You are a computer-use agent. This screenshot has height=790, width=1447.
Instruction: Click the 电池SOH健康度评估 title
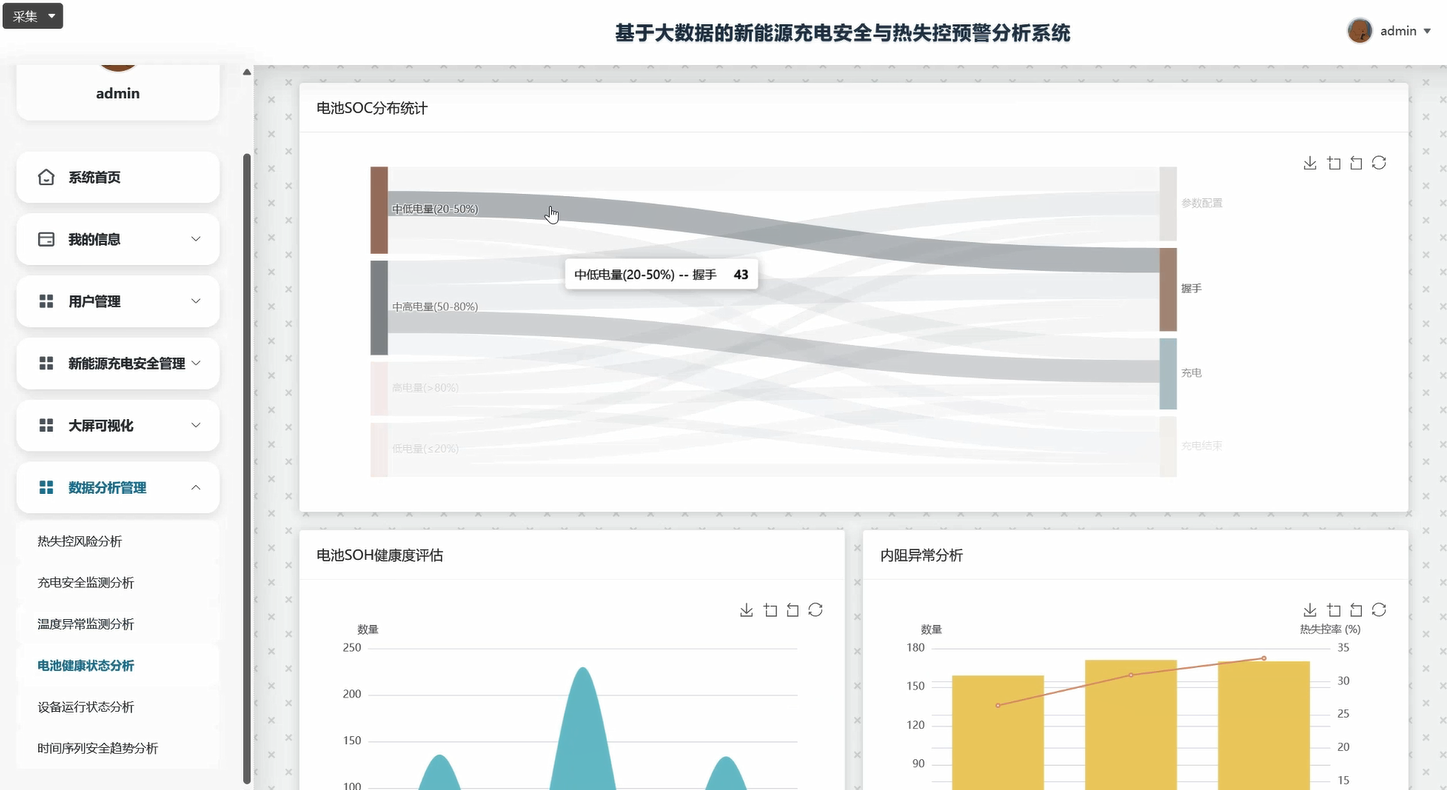click(380, 555)
